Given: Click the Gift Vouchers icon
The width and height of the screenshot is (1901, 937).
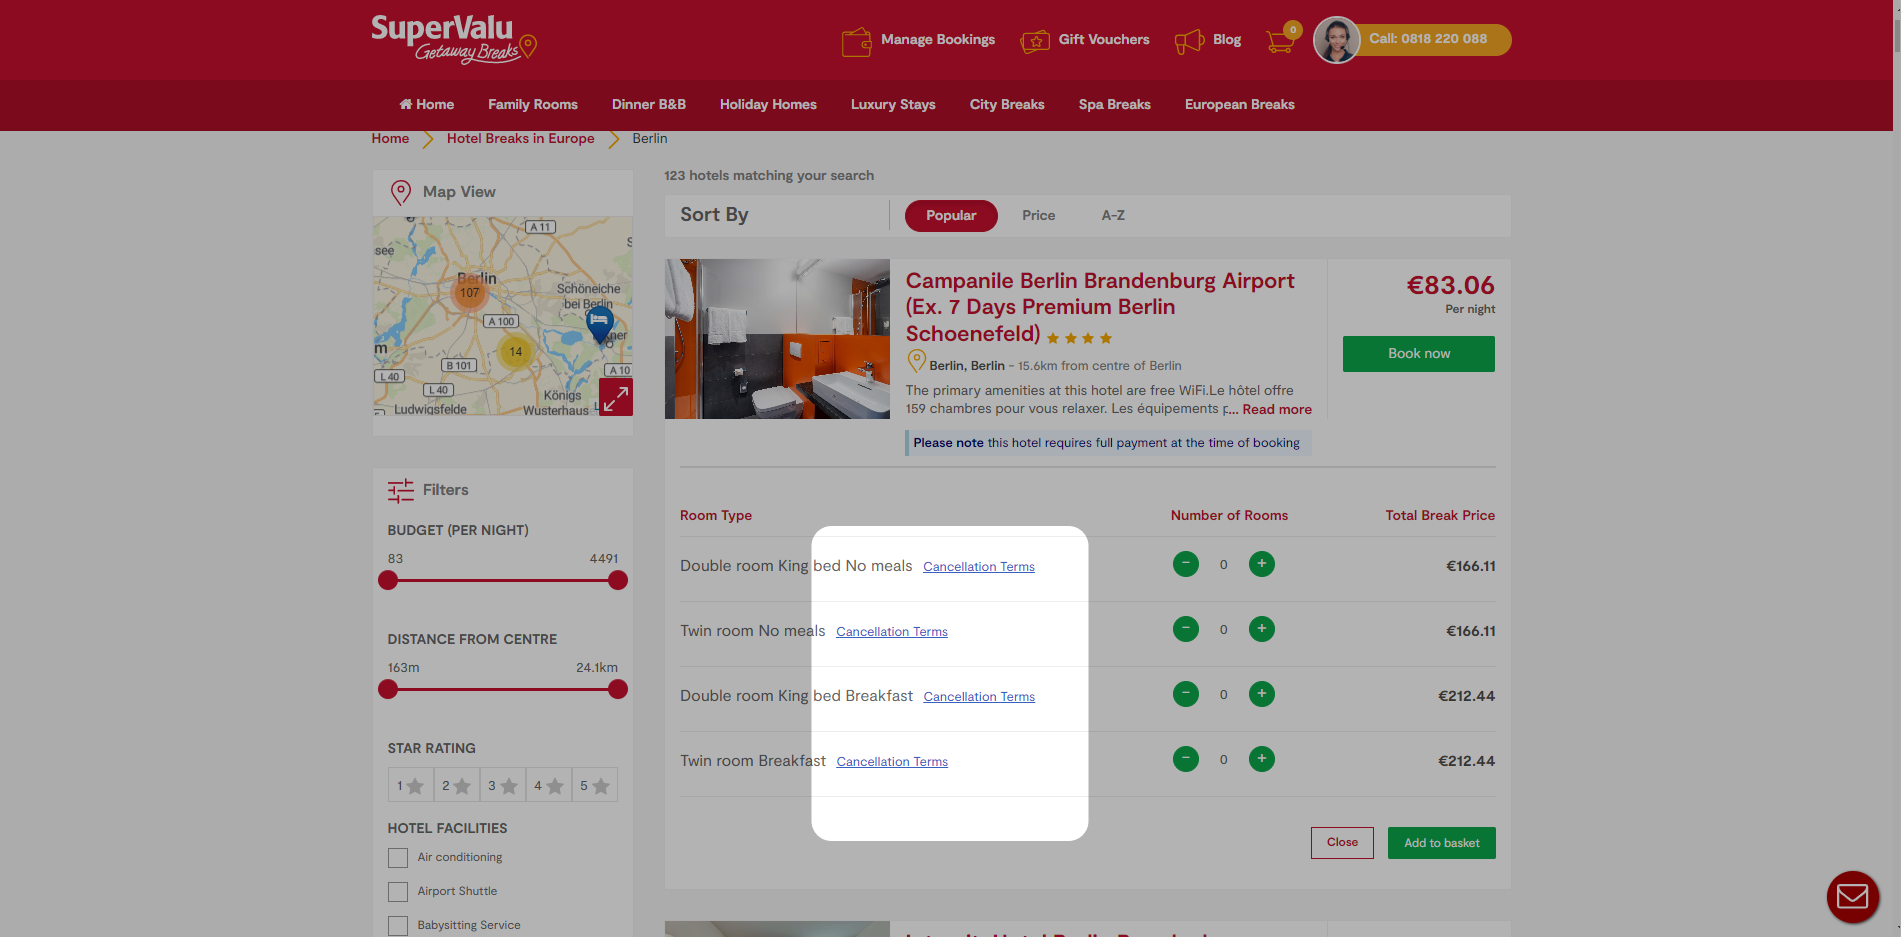Looking at the screenshot, I should [x=1035, y=41].
